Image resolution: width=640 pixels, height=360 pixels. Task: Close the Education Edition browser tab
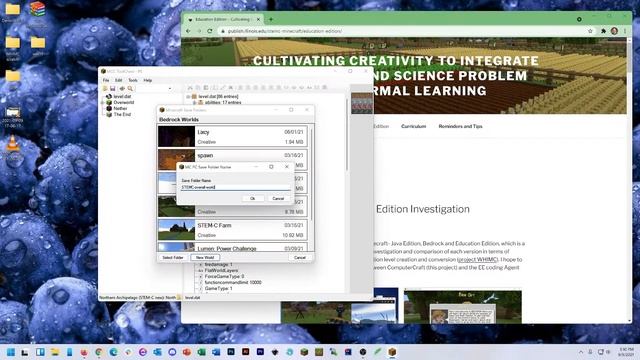(x=258, y=19)
